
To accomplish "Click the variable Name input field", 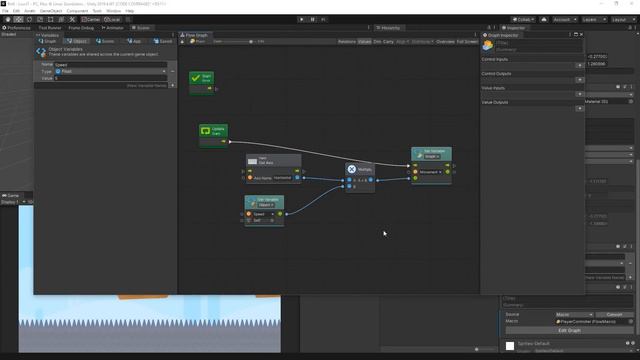I will pos(111,64).
